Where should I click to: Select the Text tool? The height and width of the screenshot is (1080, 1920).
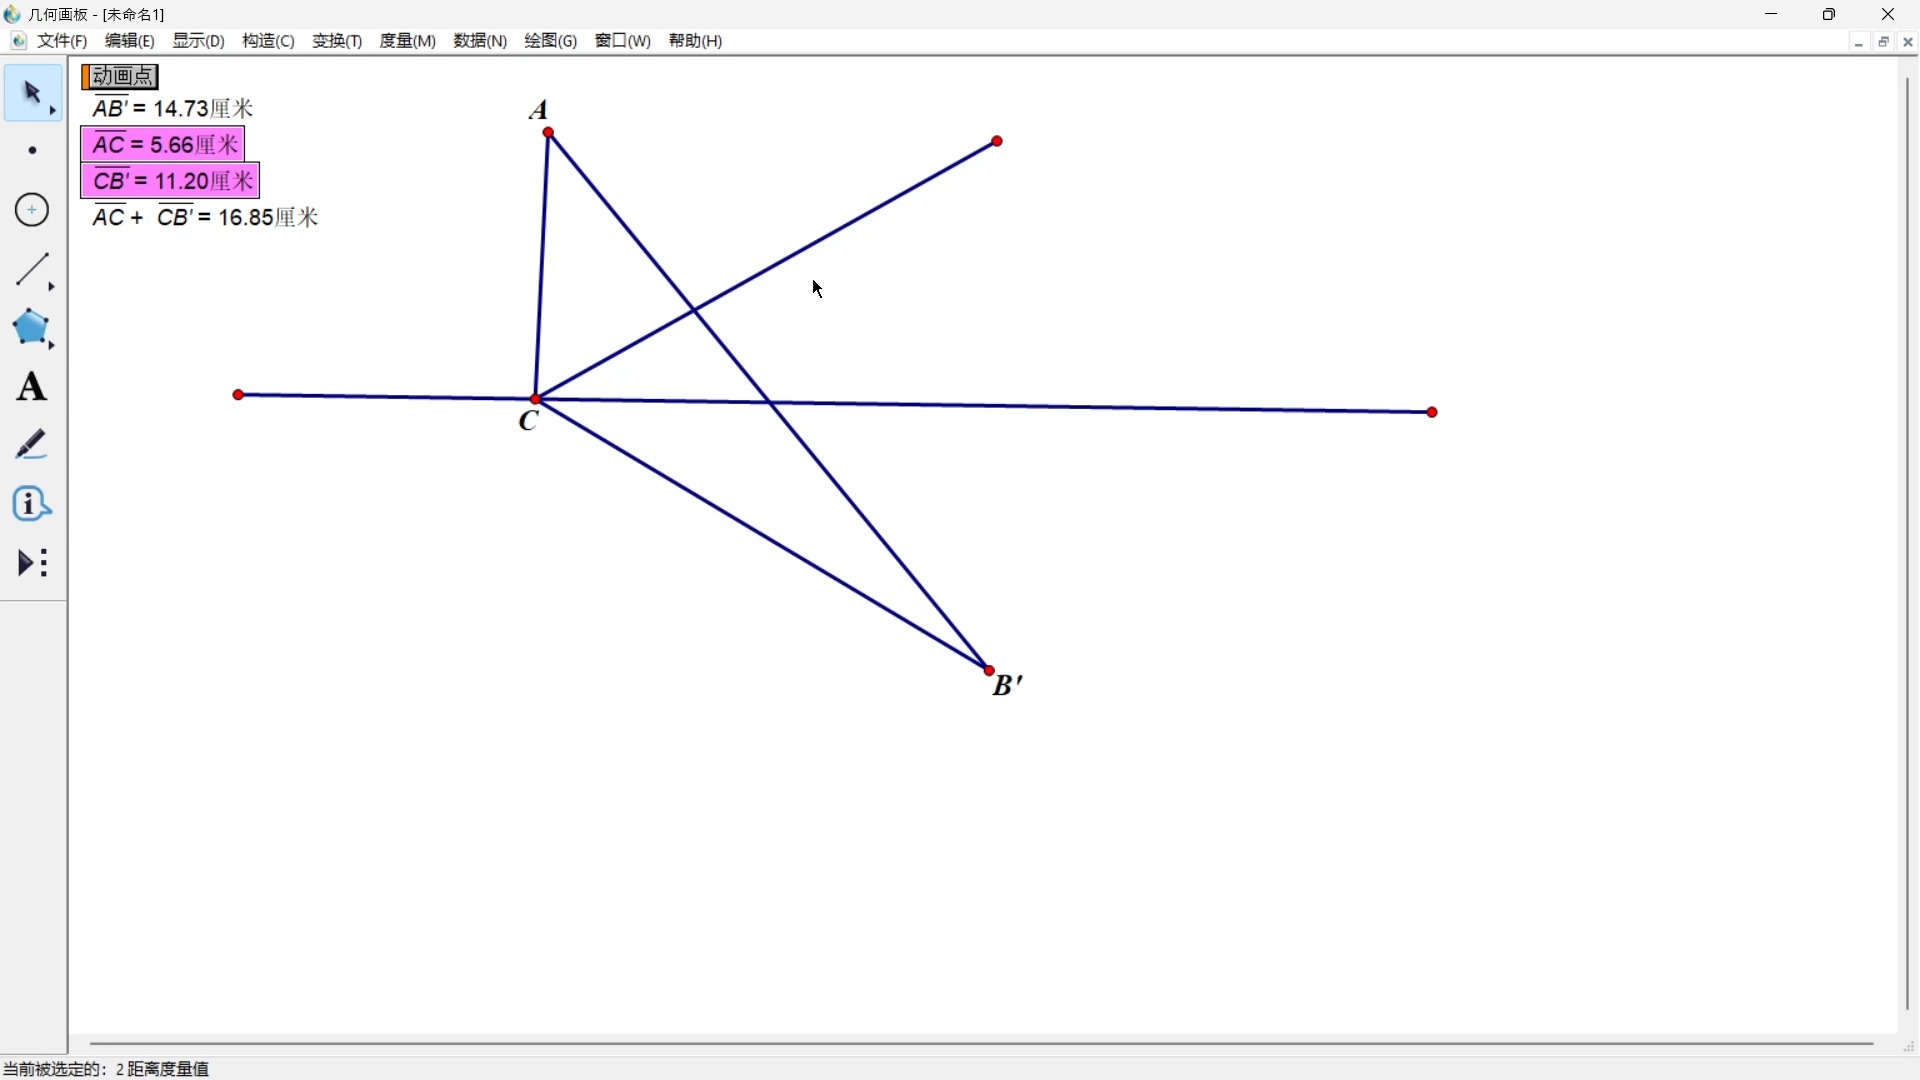33,387
